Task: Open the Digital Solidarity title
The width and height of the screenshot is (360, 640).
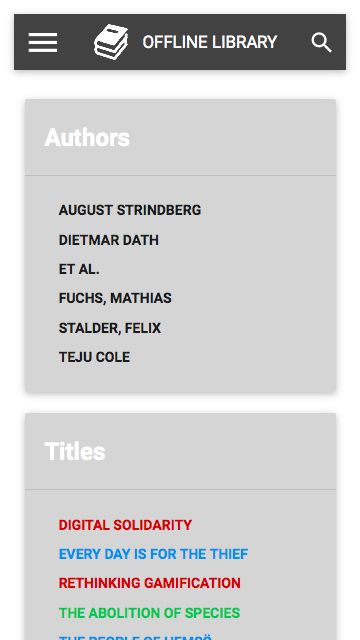Action: [x=125, y=525]
